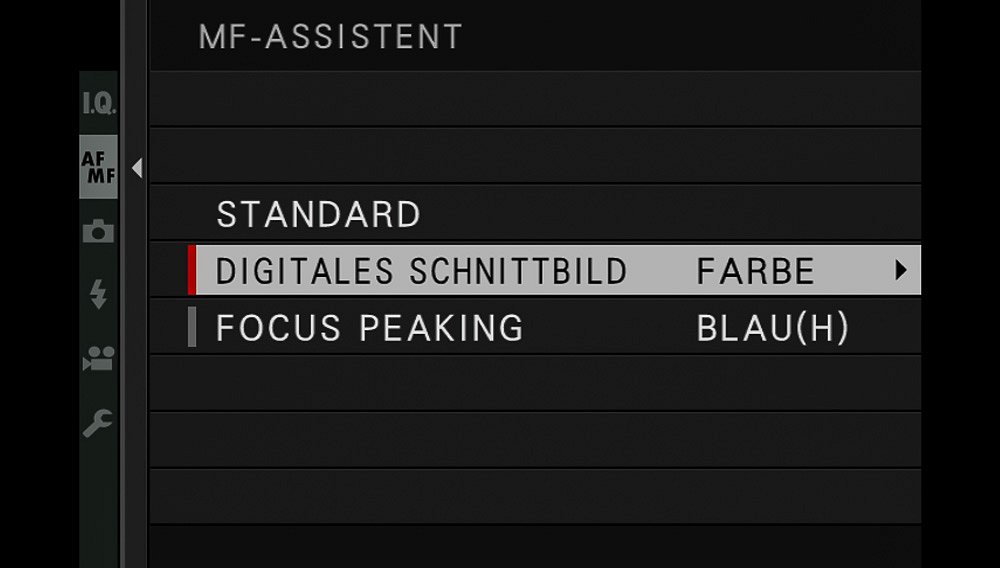Click the empty row directly below Focus Peaking

535,383
